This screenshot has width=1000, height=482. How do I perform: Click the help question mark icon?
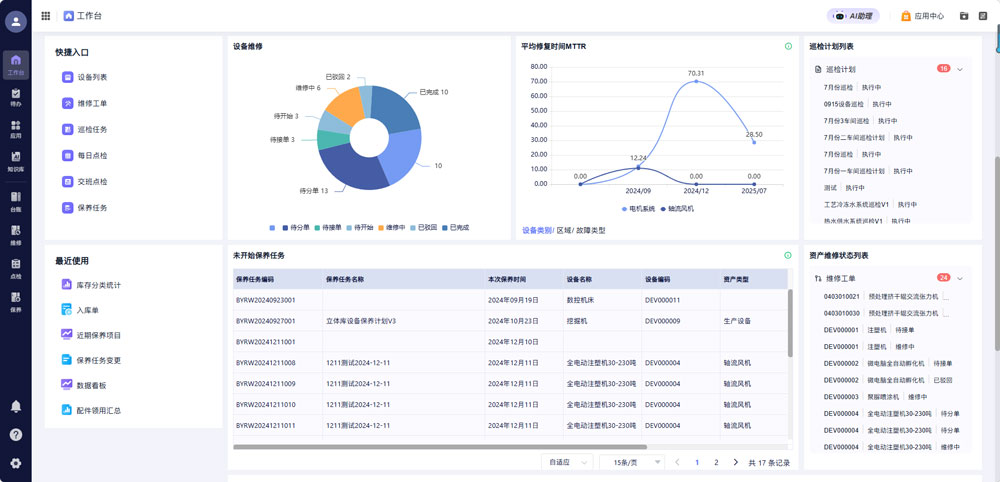15,435
